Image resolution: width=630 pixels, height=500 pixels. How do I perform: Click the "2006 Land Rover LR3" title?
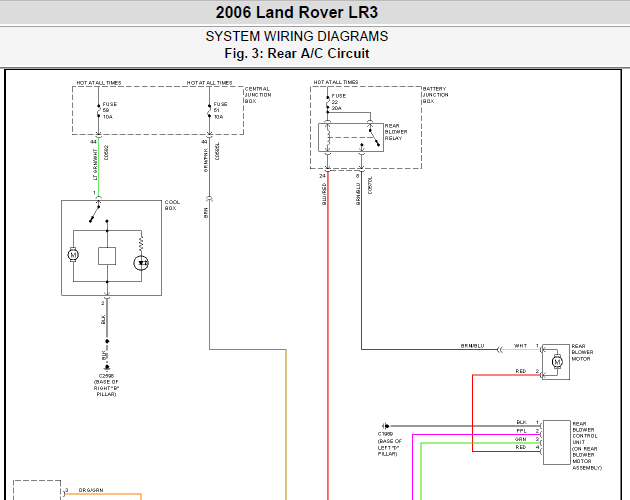click(297, 12)
